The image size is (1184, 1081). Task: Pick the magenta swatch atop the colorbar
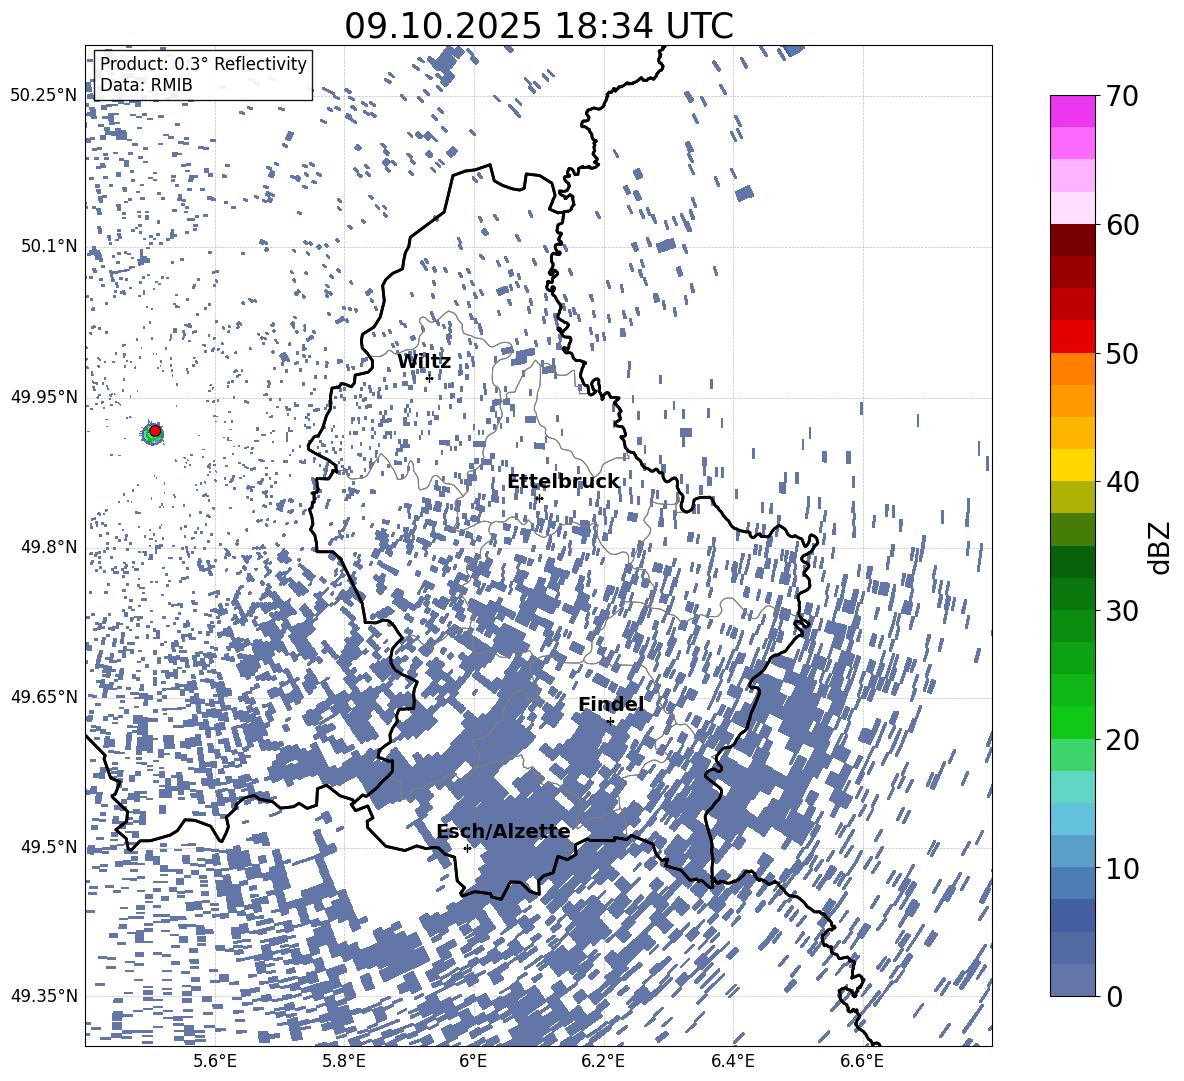(x=1072, y=111)
